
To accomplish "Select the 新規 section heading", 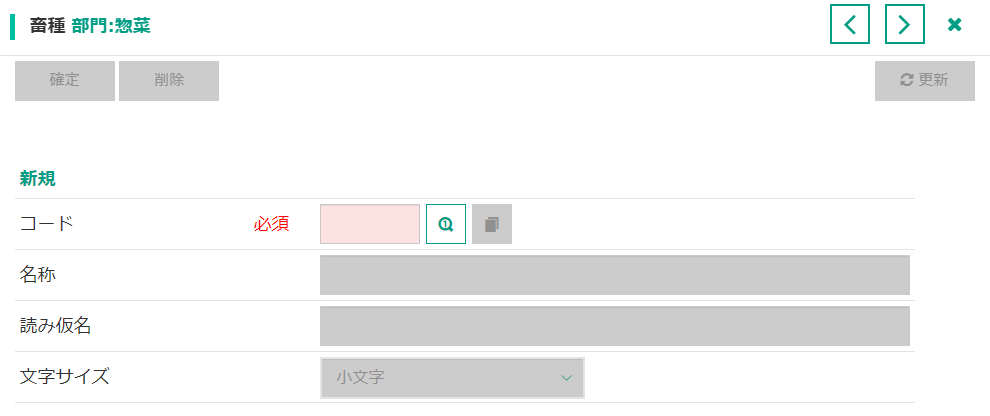I will tap(38, 179).
